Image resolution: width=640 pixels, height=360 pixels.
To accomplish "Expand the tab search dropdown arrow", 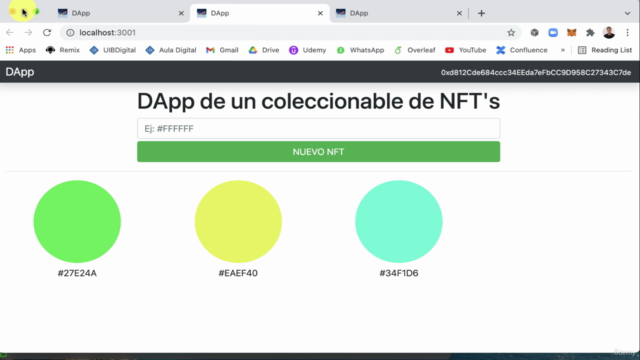I will tap(627, 13).
